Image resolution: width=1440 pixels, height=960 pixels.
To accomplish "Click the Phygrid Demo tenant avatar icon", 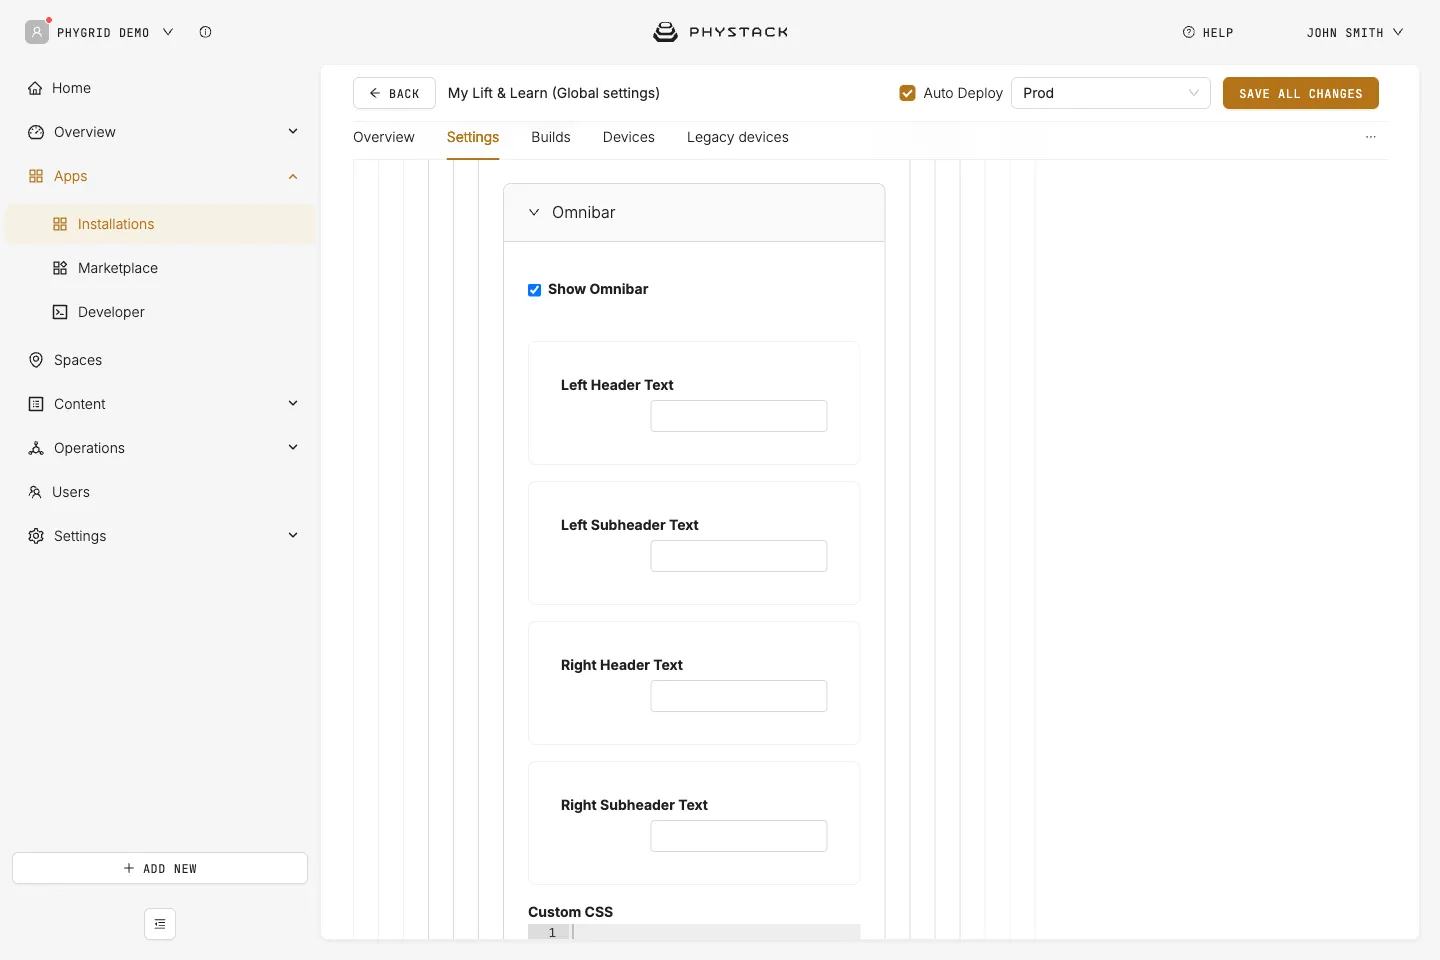I will [37, 32].
